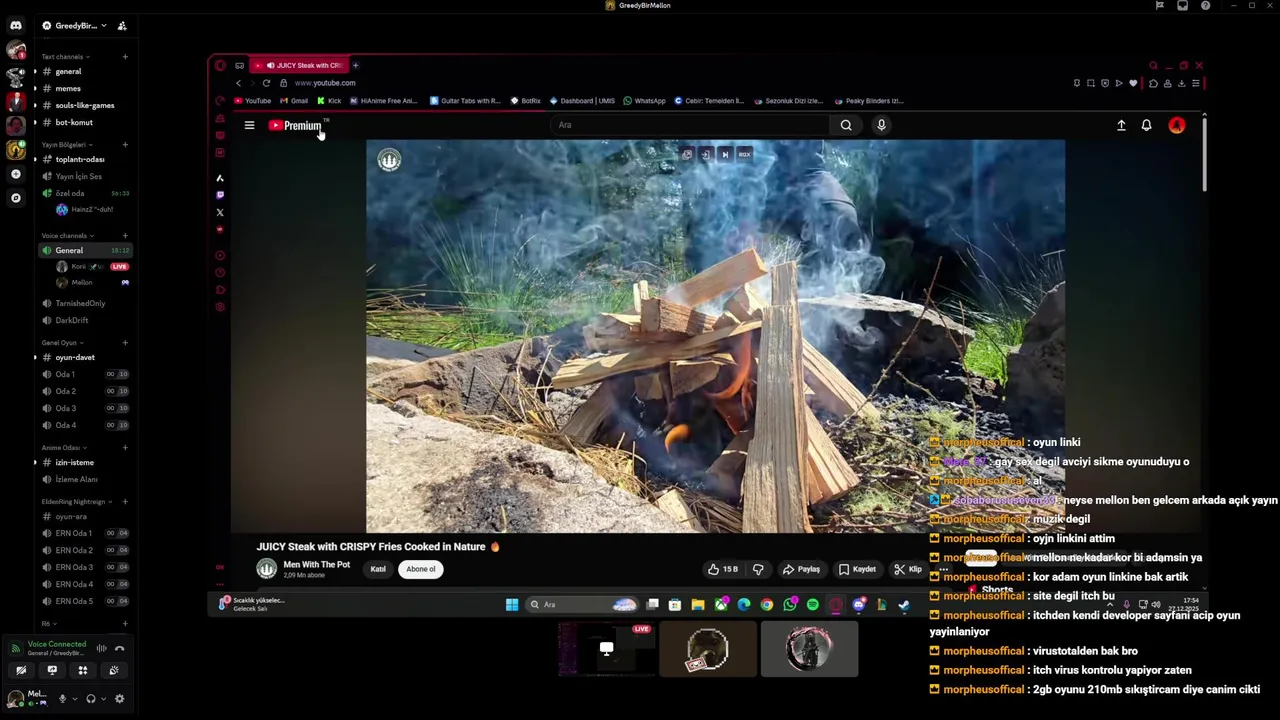Screen dimensions: 1280x720
Task: Collapse the Genel Oyun category
Action: tap(62, 342)
